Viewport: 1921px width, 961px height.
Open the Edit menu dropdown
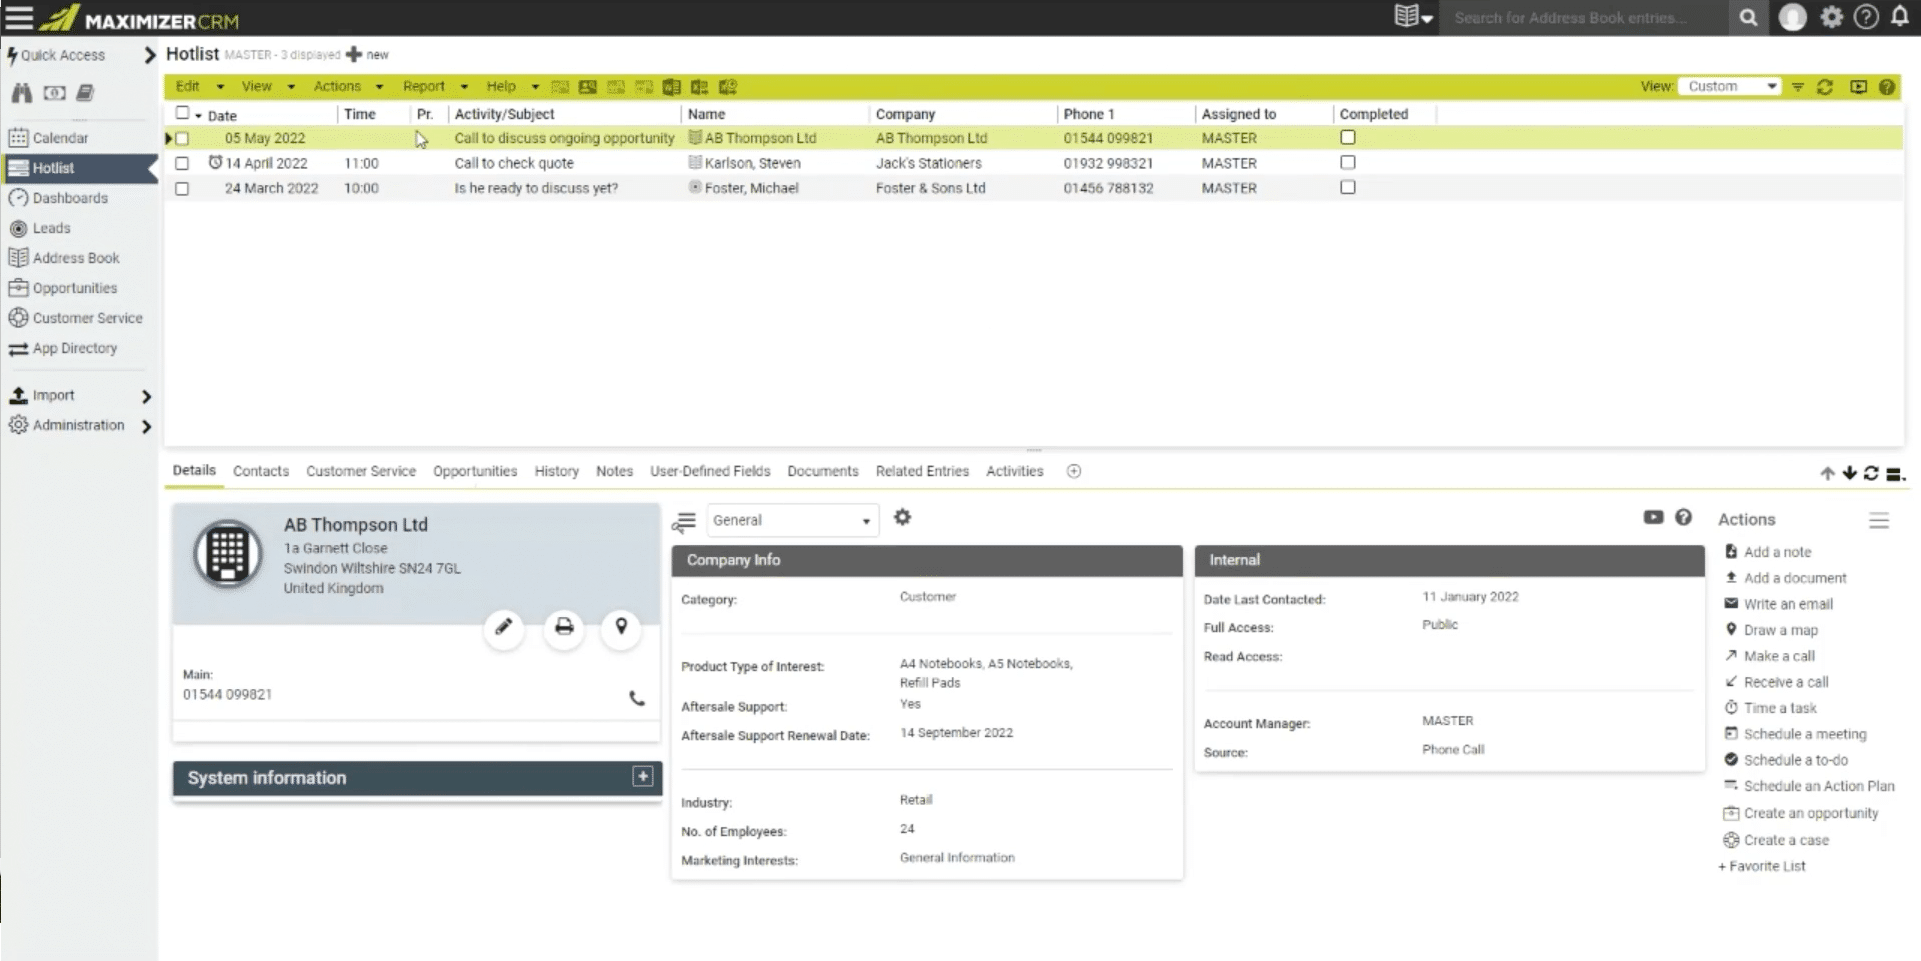199,87
